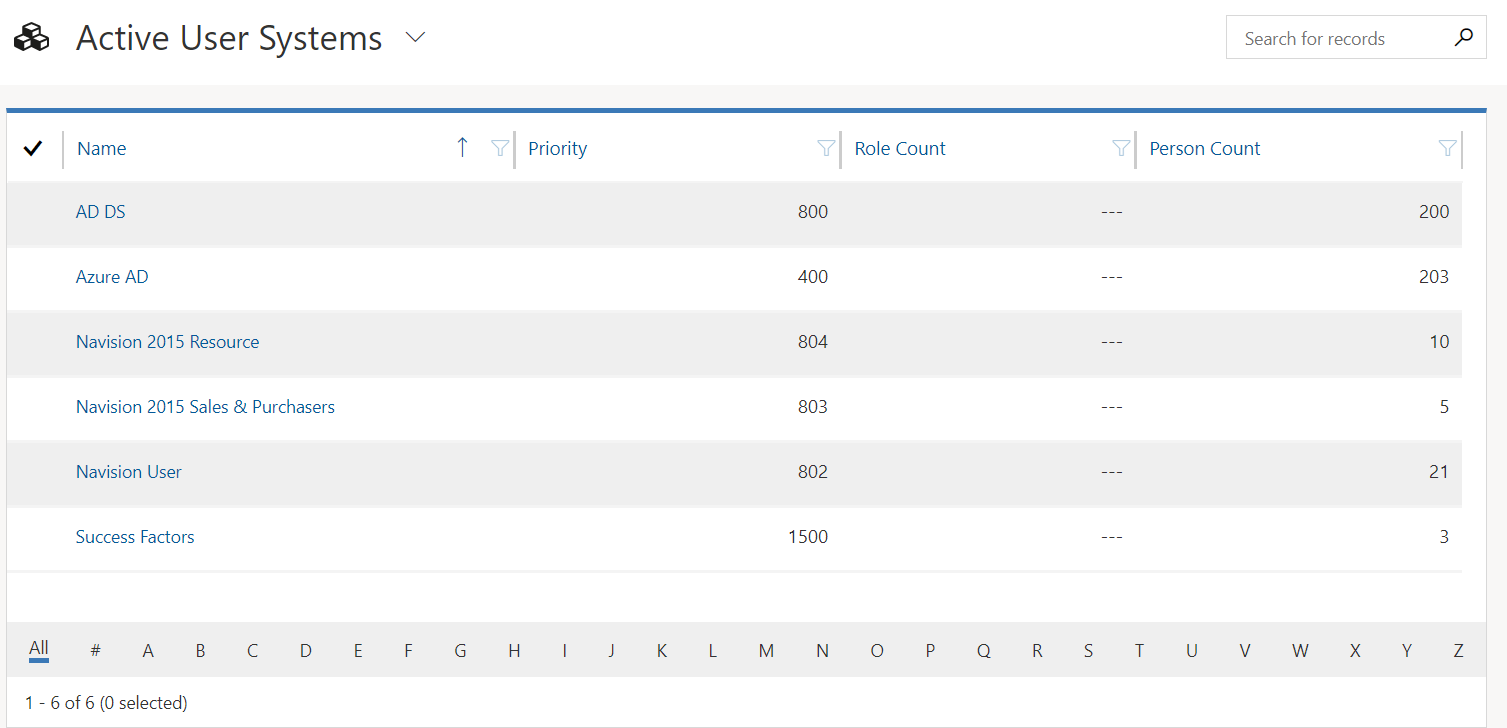Filter records by the # symbol
This screenshot has width=1507, height=728.
(95, 651)
